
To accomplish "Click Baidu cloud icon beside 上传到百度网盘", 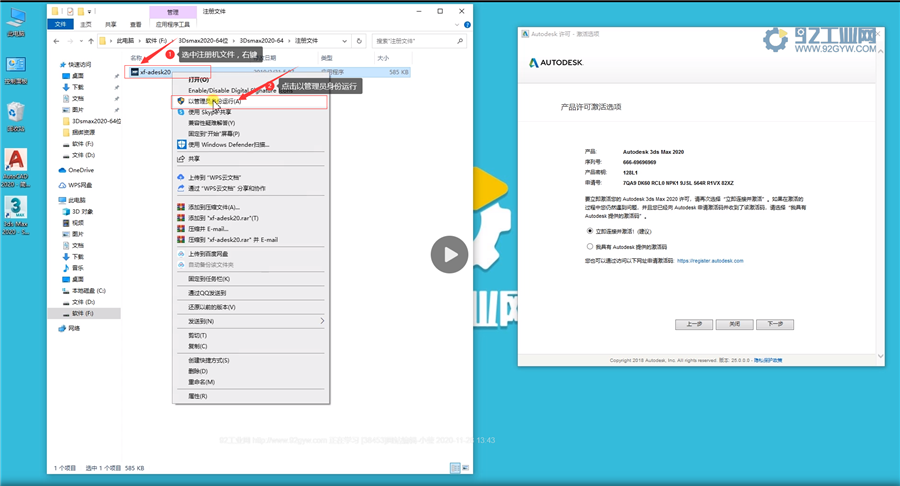I will tap(181, 254).
